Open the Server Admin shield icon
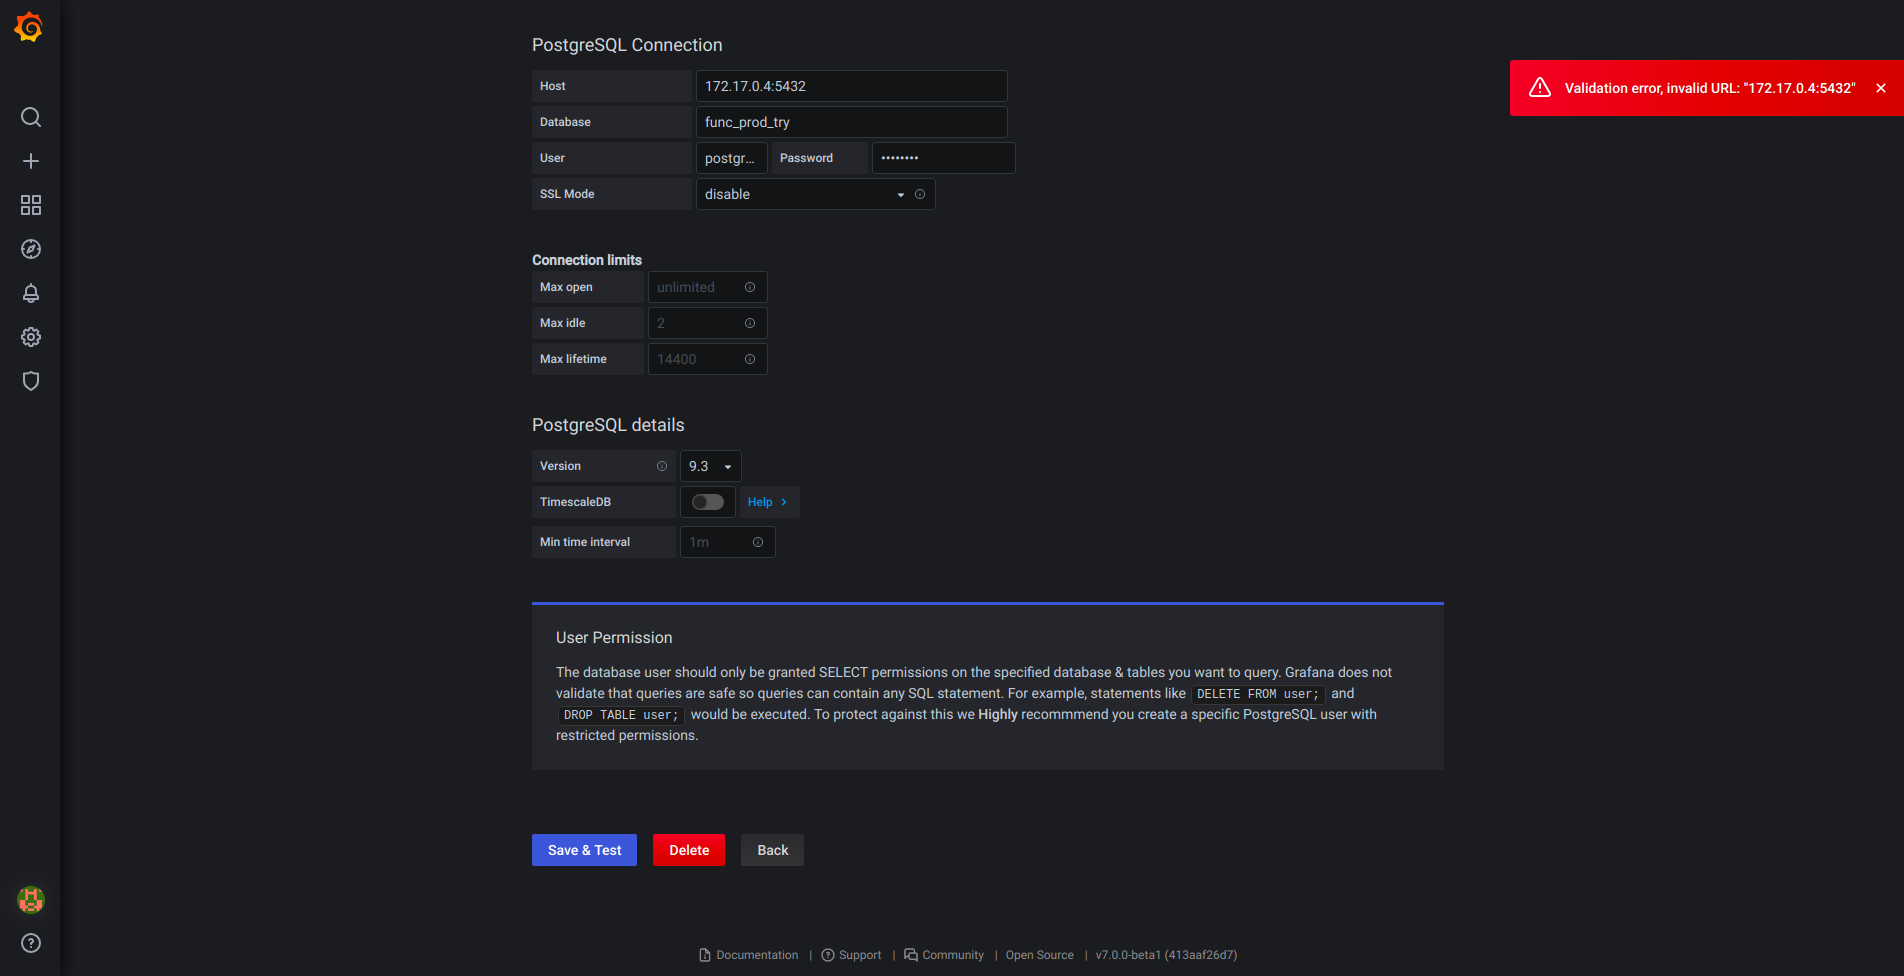This screenshot has height=976, width=1904. [x=31, y=381]
